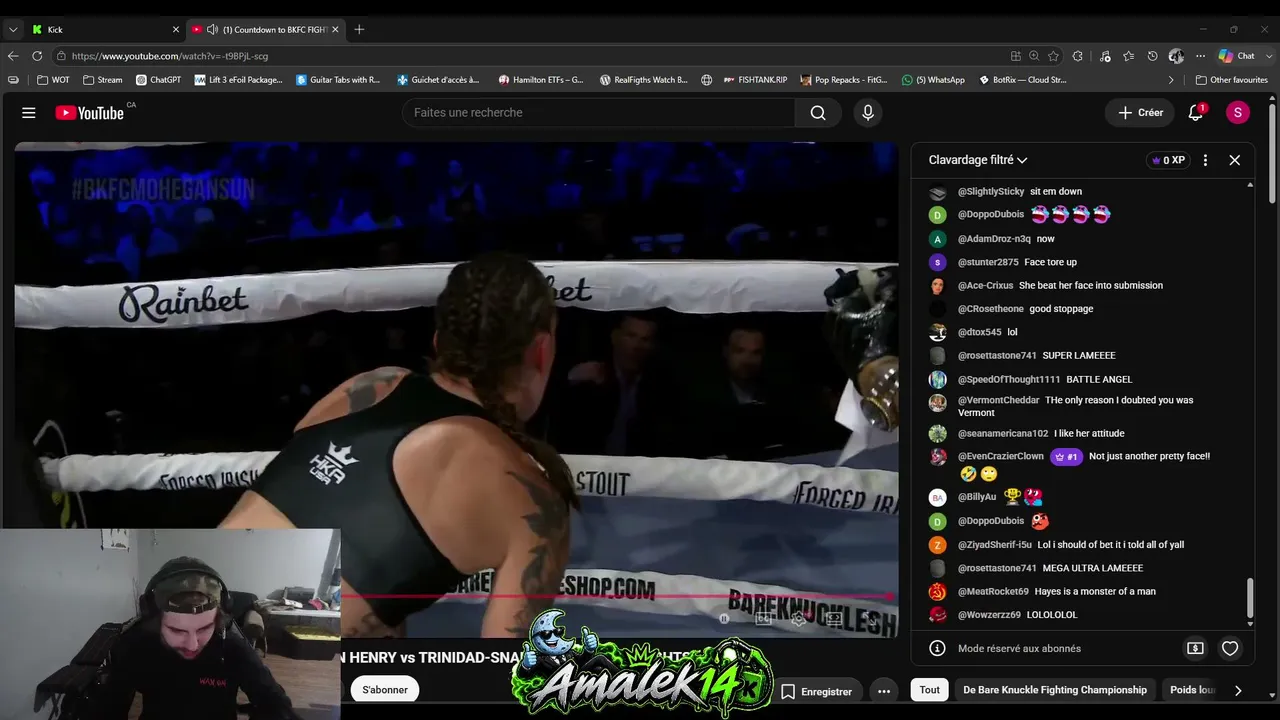1280x720 pixels.
Task: Close the Countdown to BKFC tab
Action: point(335,30)
